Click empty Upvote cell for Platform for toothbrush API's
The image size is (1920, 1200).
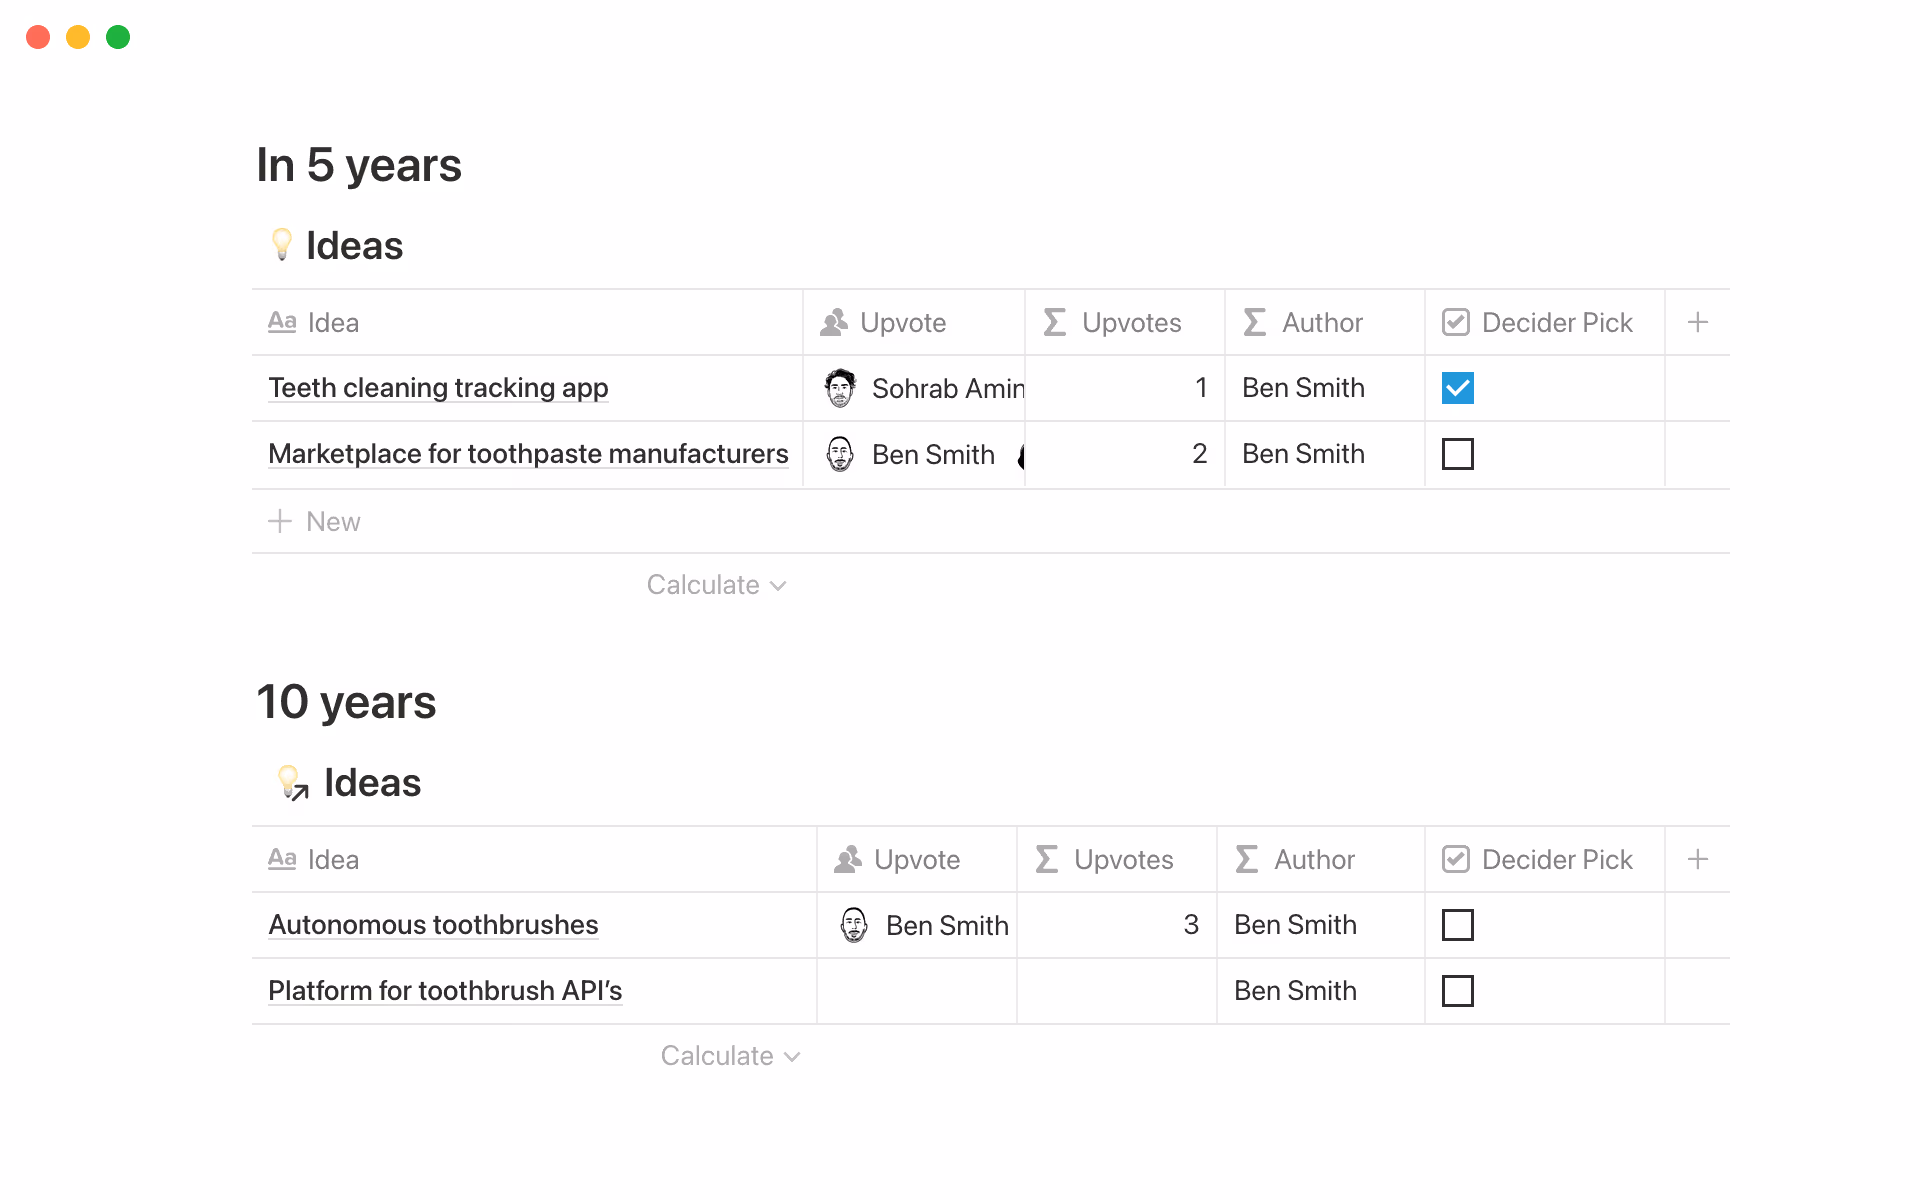[x=916, y=991]
